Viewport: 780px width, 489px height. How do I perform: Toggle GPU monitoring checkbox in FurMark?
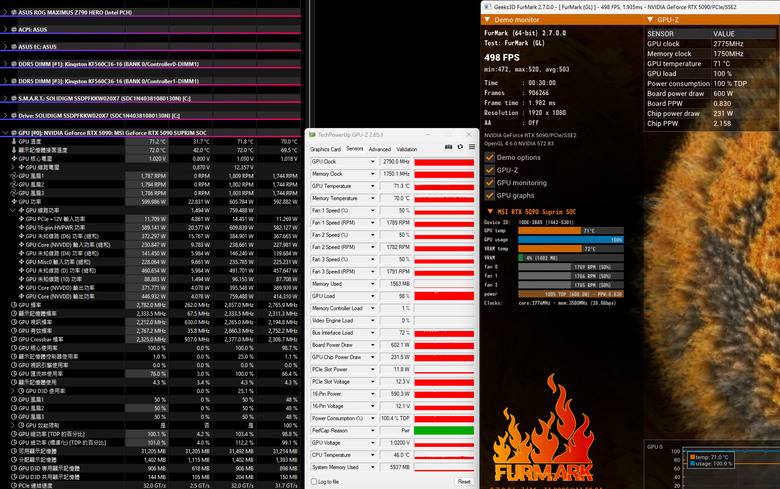(489, 183)
